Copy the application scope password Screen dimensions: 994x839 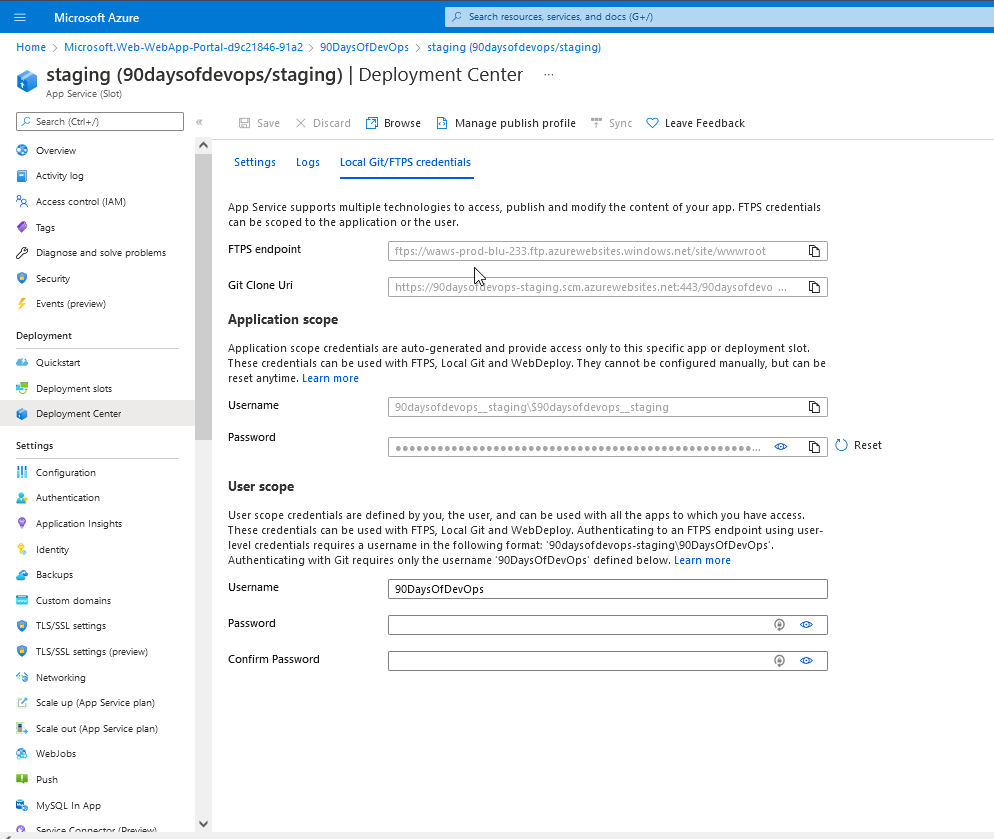tap(814, 447)
